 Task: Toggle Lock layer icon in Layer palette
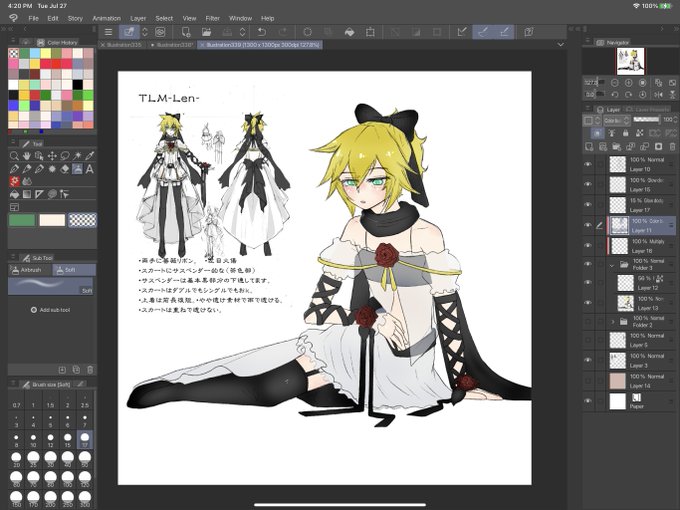625,133
